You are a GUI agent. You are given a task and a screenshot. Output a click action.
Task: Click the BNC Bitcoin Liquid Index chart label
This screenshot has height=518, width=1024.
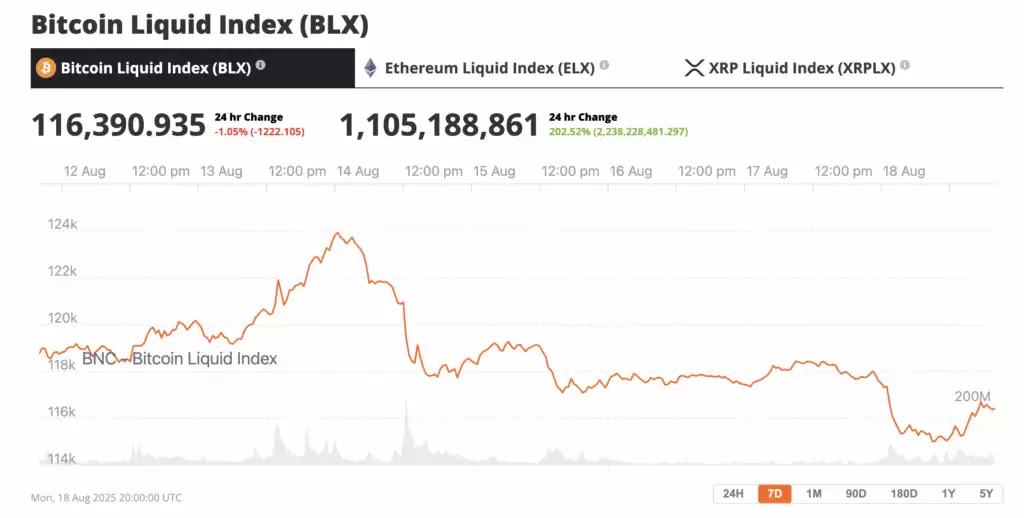click(180, 358)
